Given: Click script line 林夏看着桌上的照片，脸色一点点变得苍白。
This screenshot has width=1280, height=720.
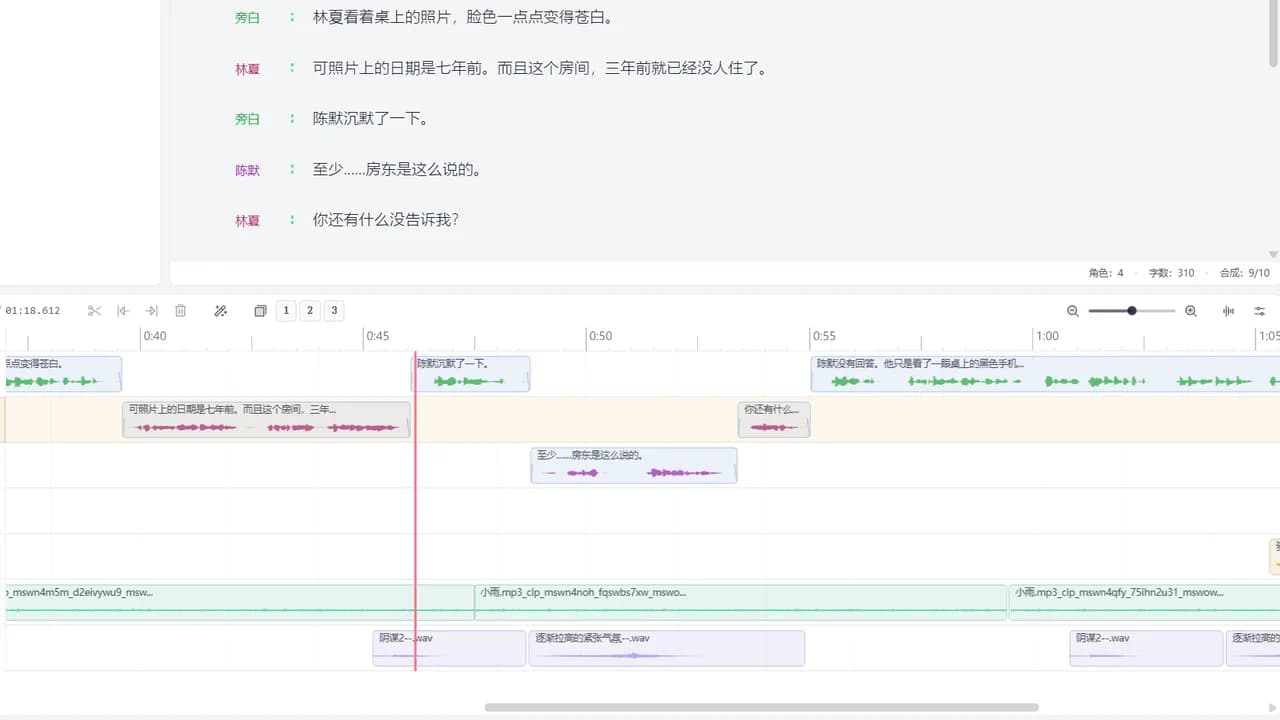Looking at the screenshot, I should point(463,17).
